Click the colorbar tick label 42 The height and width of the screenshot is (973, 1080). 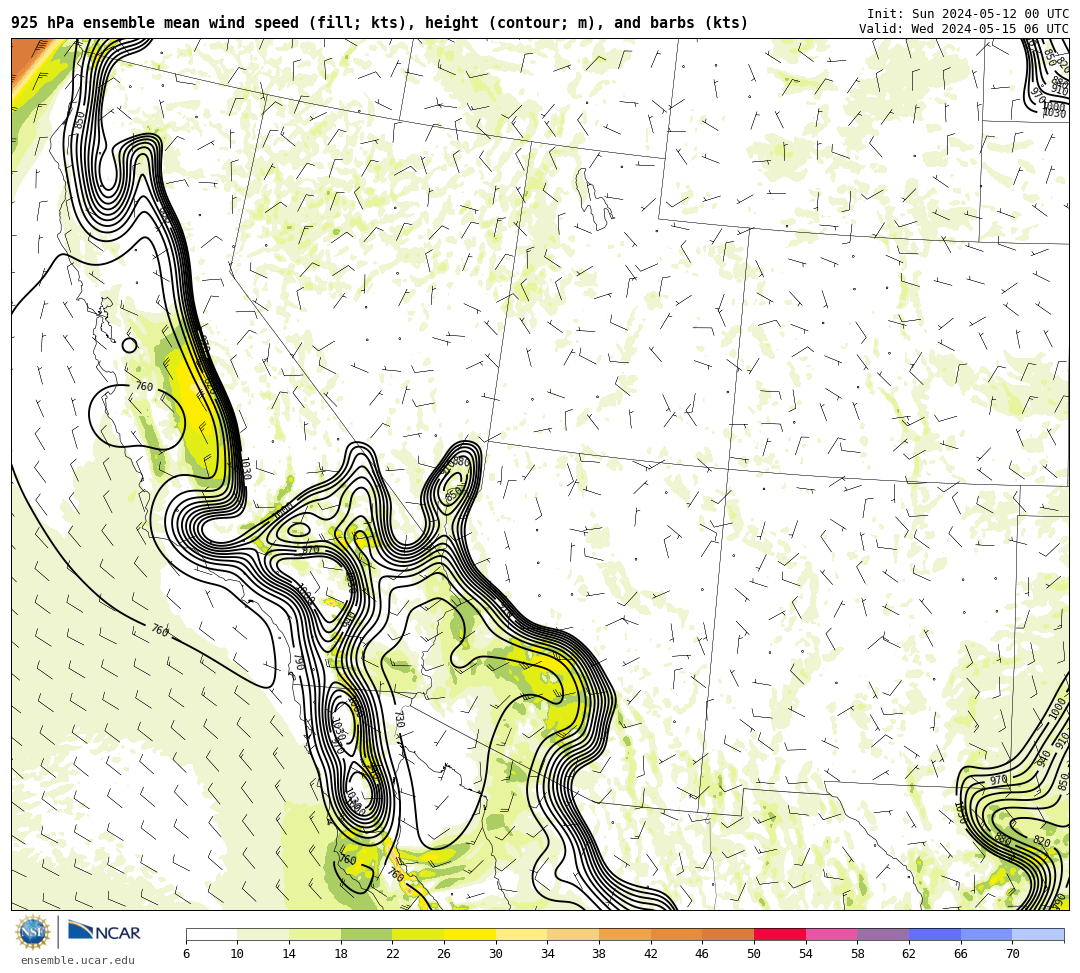651,954
